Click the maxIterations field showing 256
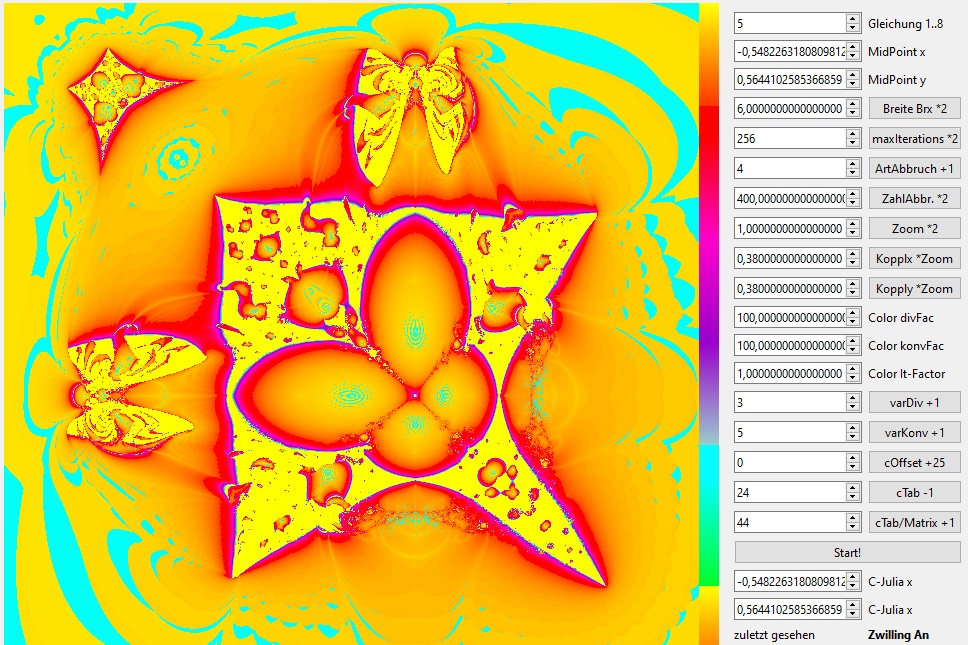Viewport: 968px width, 645px height. (790, 139)
